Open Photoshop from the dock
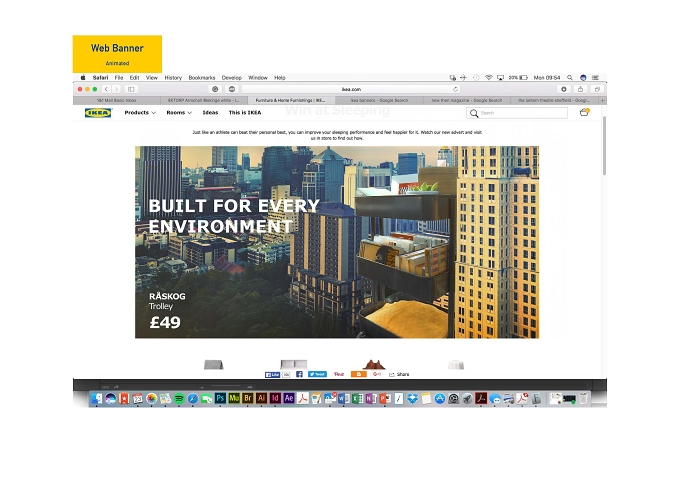The width and height of the screenshot is (680, 481). tap(220, 398)
